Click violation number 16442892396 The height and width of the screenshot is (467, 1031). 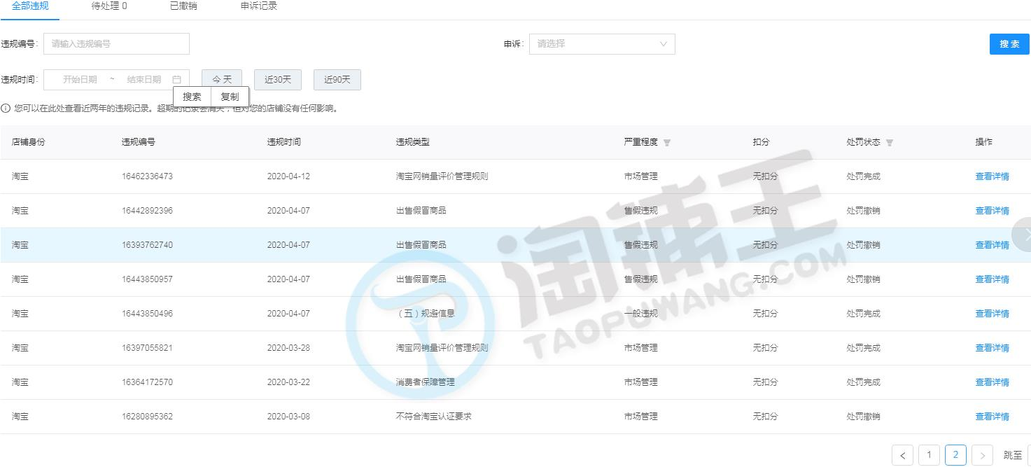click(x=147, y=211)
